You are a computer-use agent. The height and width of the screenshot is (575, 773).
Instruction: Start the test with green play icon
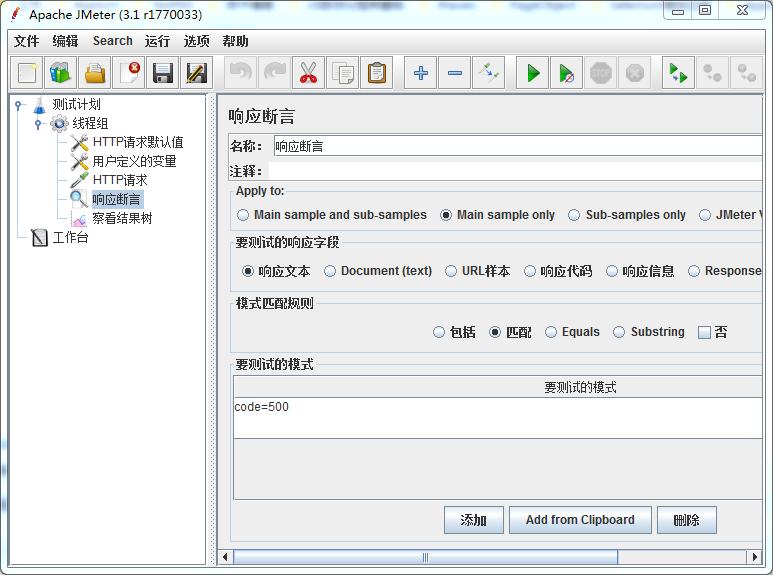532,73
